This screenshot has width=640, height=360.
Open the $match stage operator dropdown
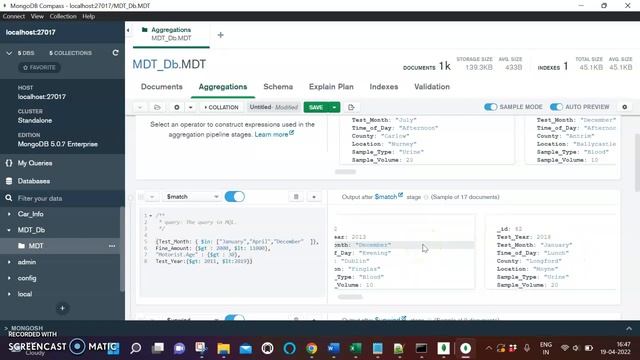tap(192, 197)
